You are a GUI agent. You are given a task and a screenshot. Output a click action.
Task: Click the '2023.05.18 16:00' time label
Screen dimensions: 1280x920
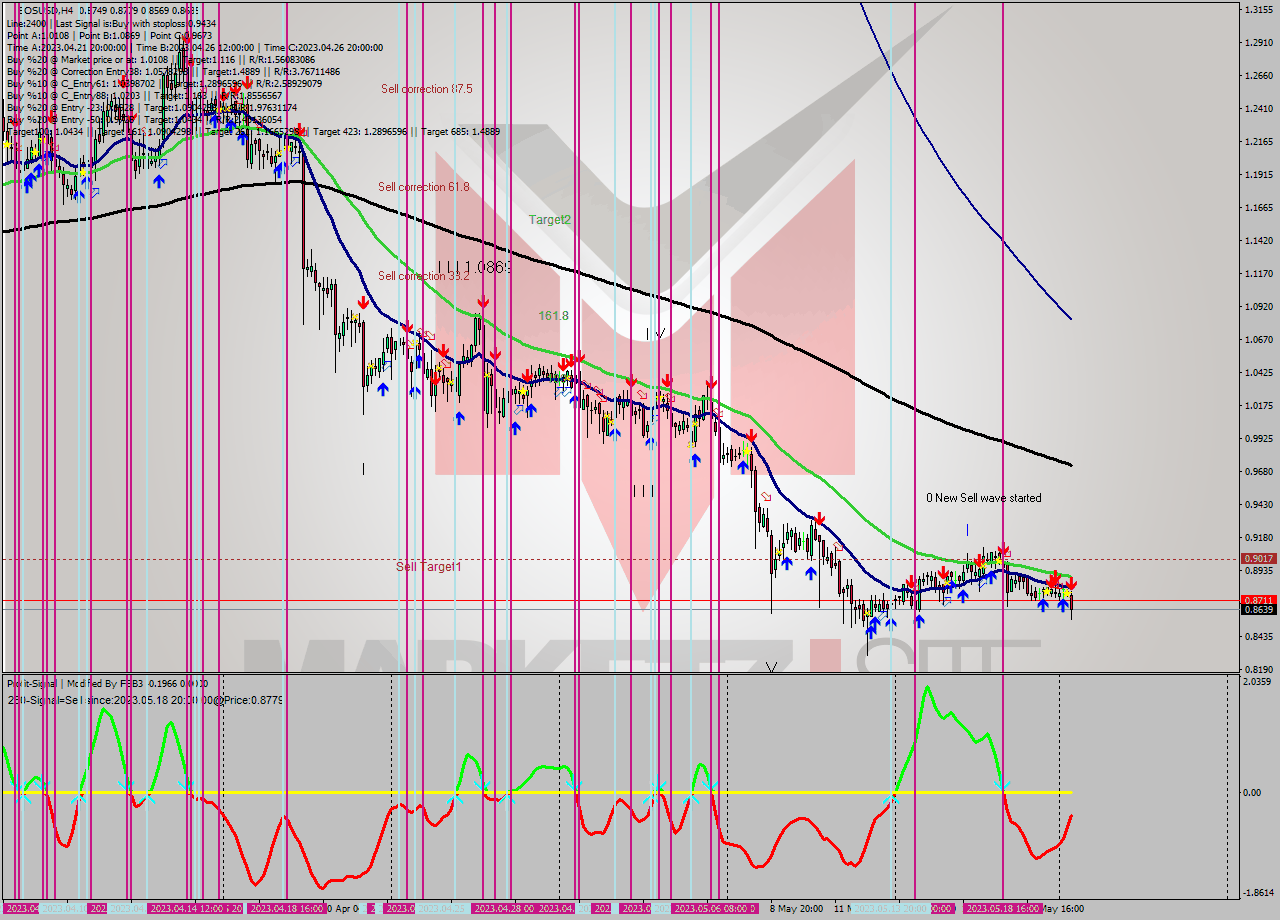pos(1004,909)
